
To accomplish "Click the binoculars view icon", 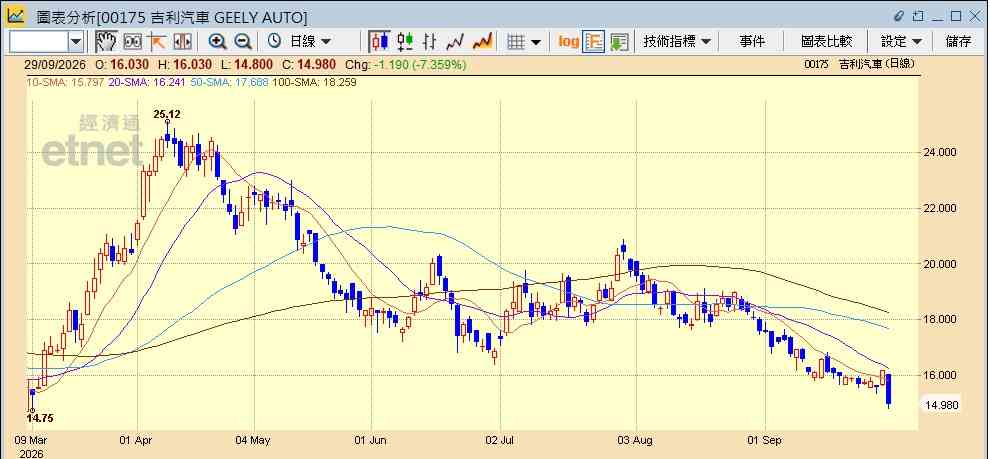I will point(133,42).
